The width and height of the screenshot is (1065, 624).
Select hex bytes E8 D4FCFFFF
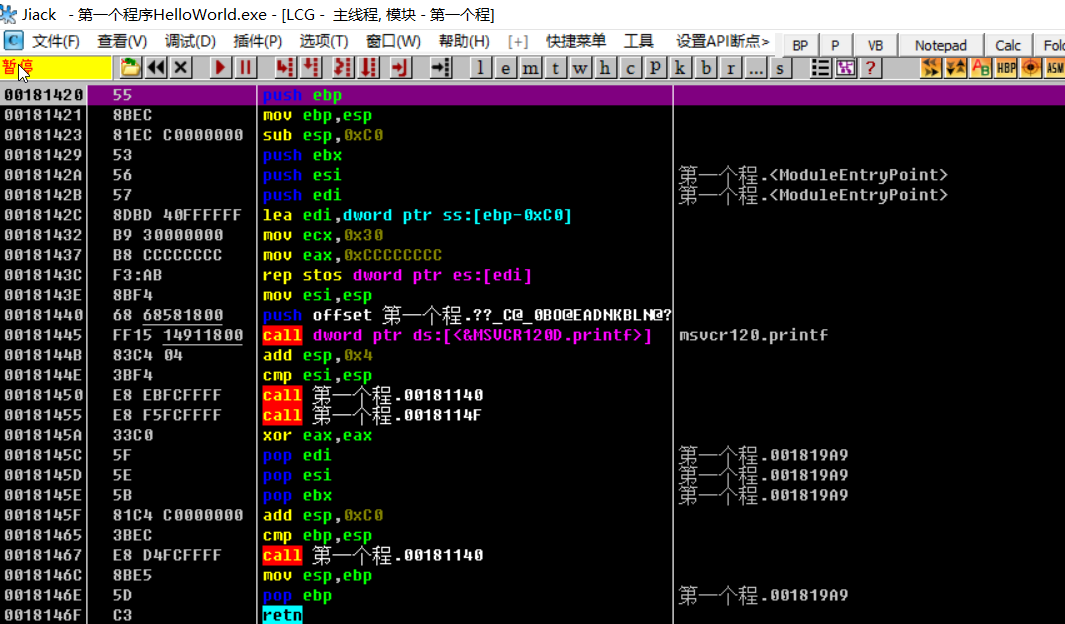(x=167, y=555)
